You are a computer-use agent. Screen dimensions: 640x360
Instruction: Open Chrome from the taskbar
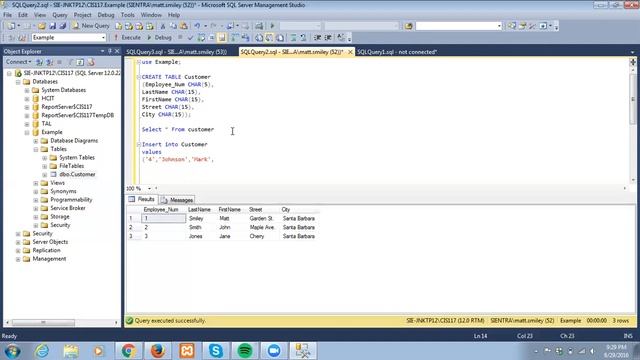tap(128, 351)
